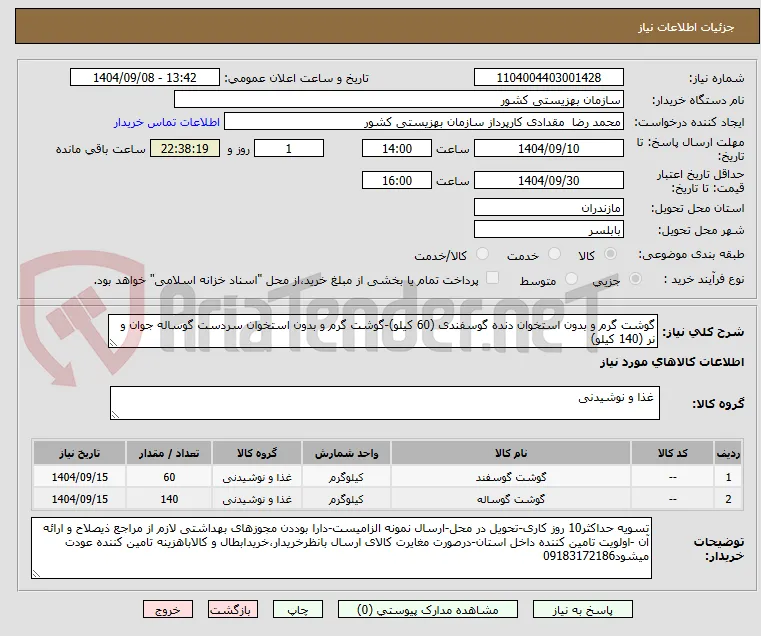
Task: Click the گوشت گوساله item name cell
Action: (511, 499)
